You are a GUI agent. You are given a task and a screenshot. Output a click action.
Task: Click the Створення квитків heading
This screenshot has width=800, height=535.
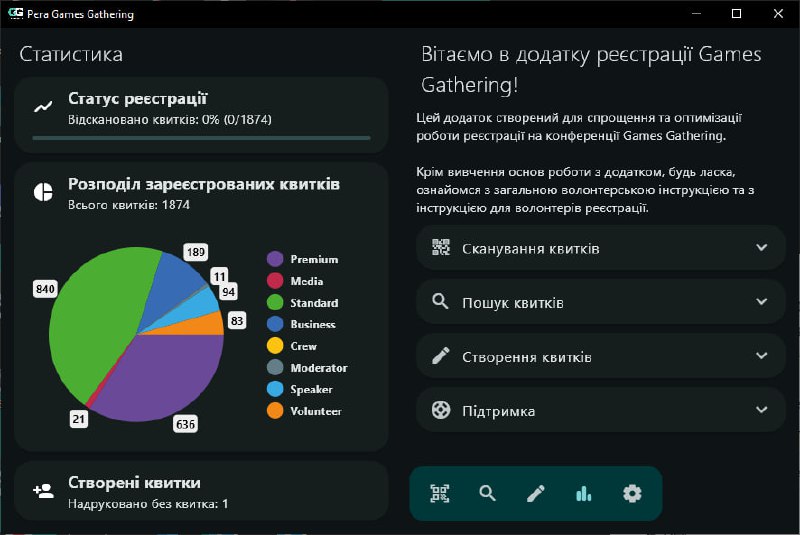tap(527, 357)
